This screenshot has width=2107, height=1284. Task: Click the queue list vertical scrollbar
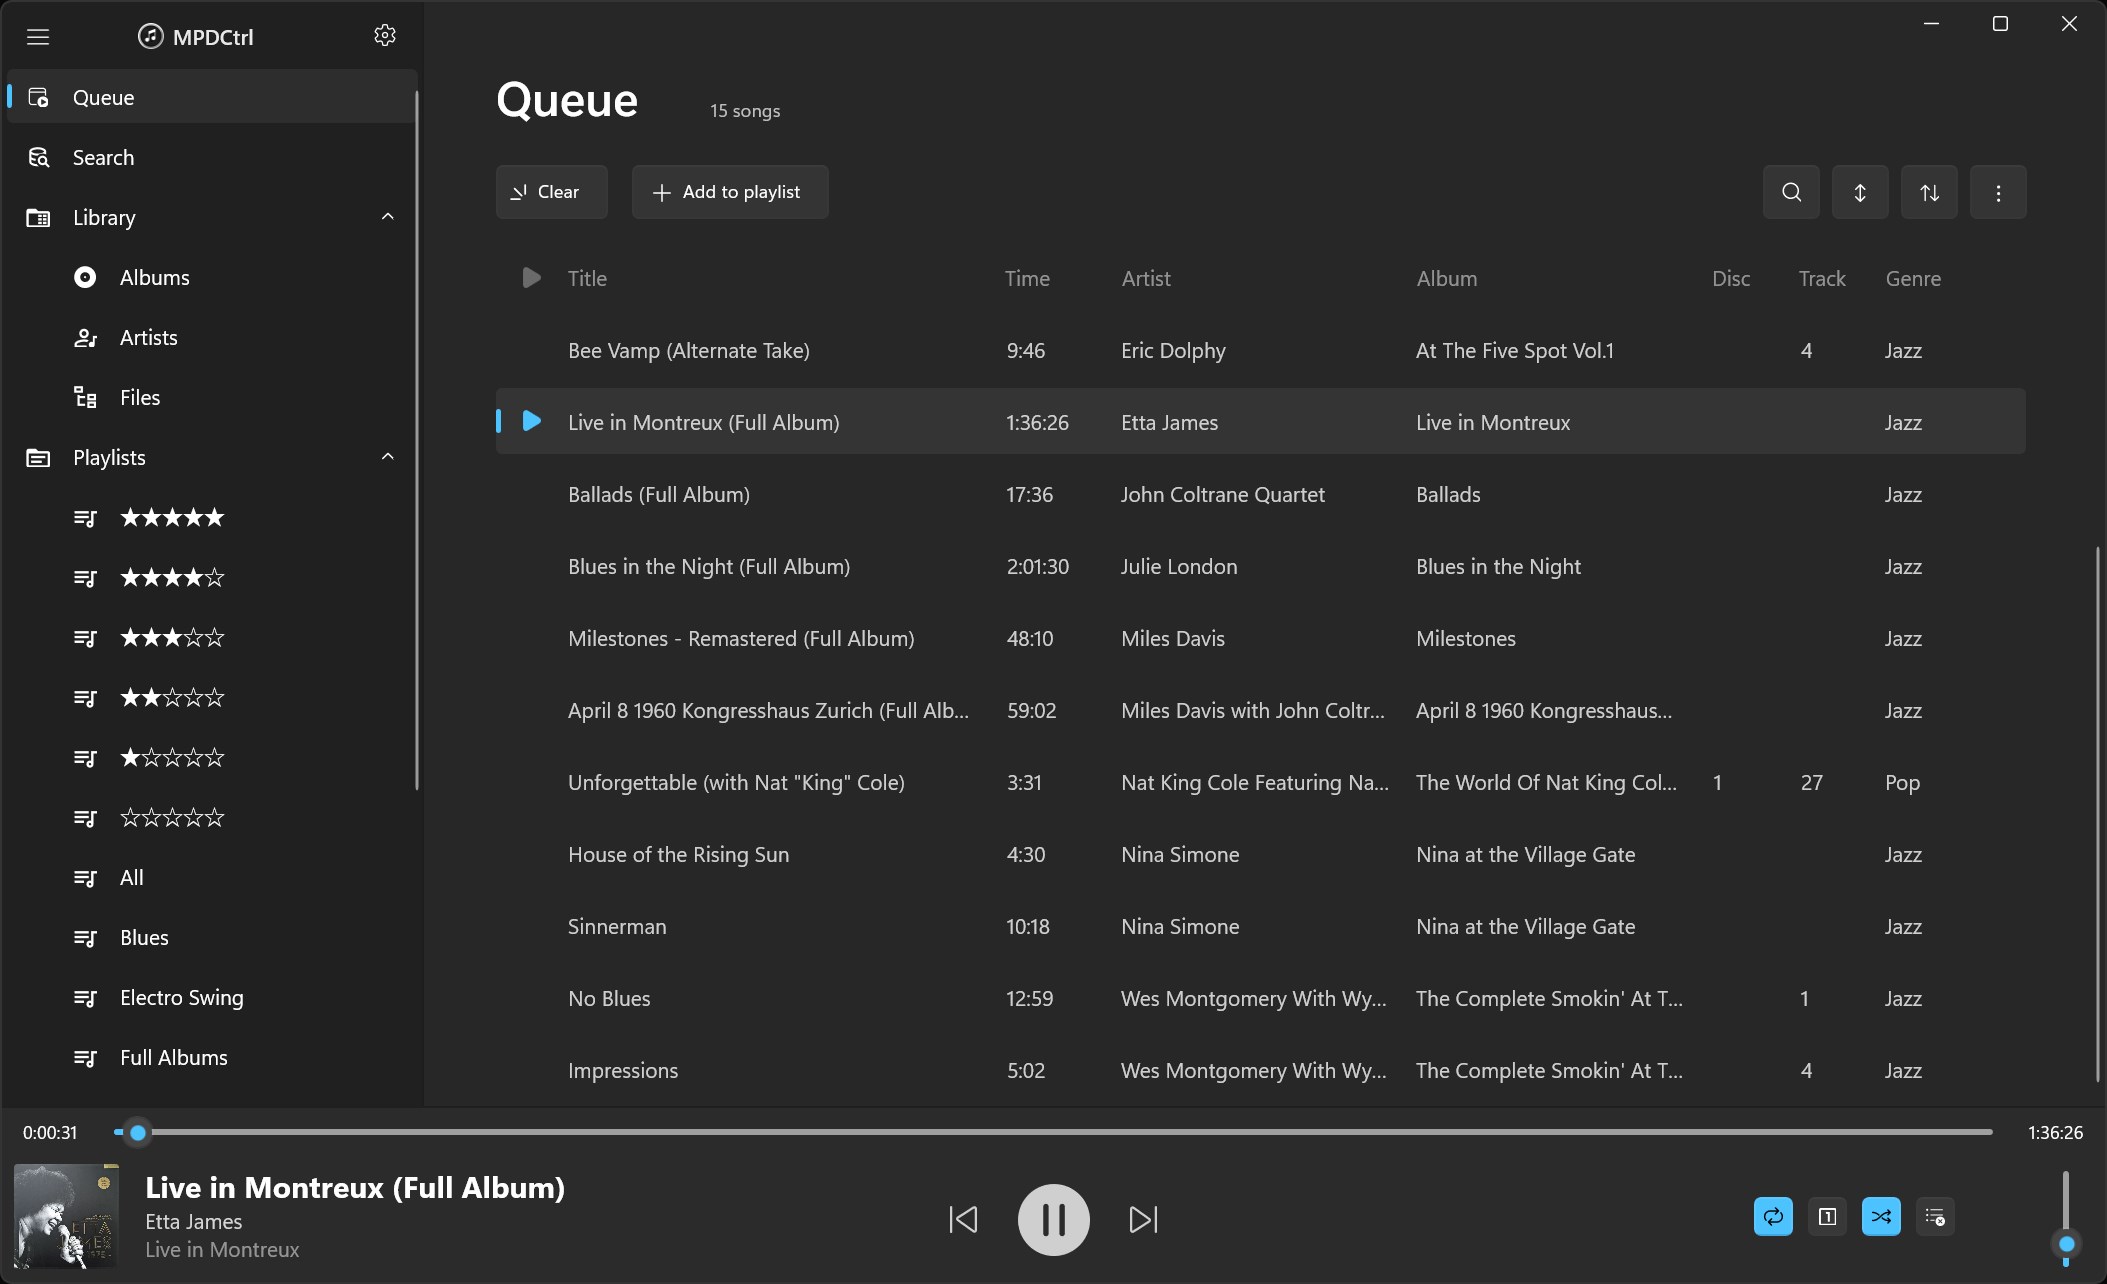tap(2097, 813)
